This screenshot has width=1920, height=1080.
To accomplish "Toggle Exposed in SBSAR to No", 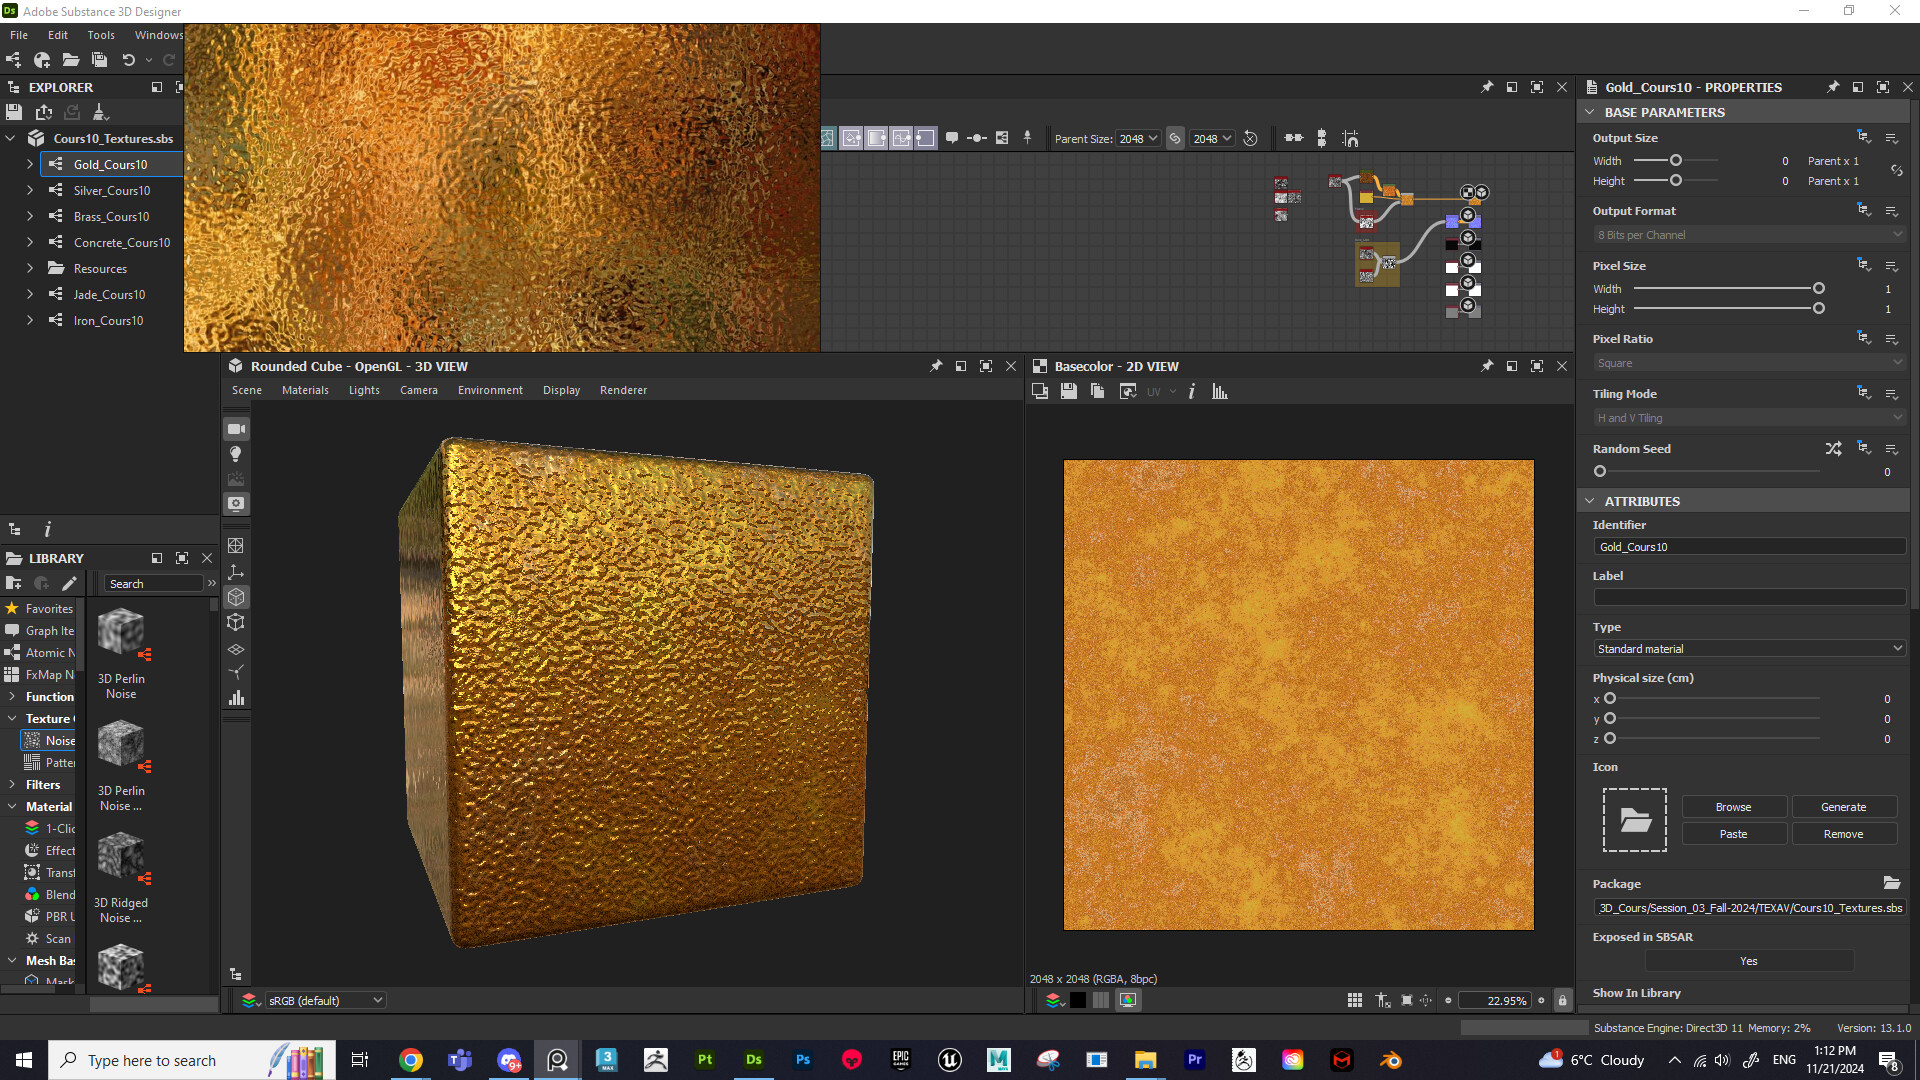I will (1748, 960).
